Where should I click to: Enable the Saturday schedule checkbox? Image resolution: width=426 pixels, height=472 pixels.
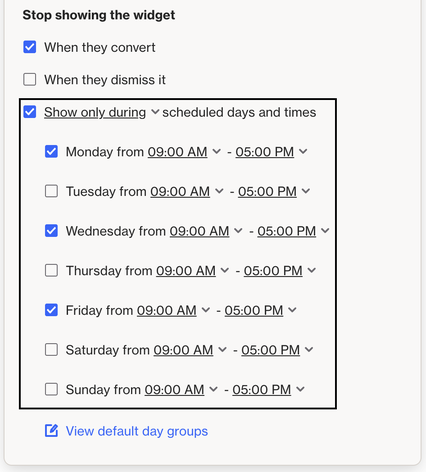[51, 350]
